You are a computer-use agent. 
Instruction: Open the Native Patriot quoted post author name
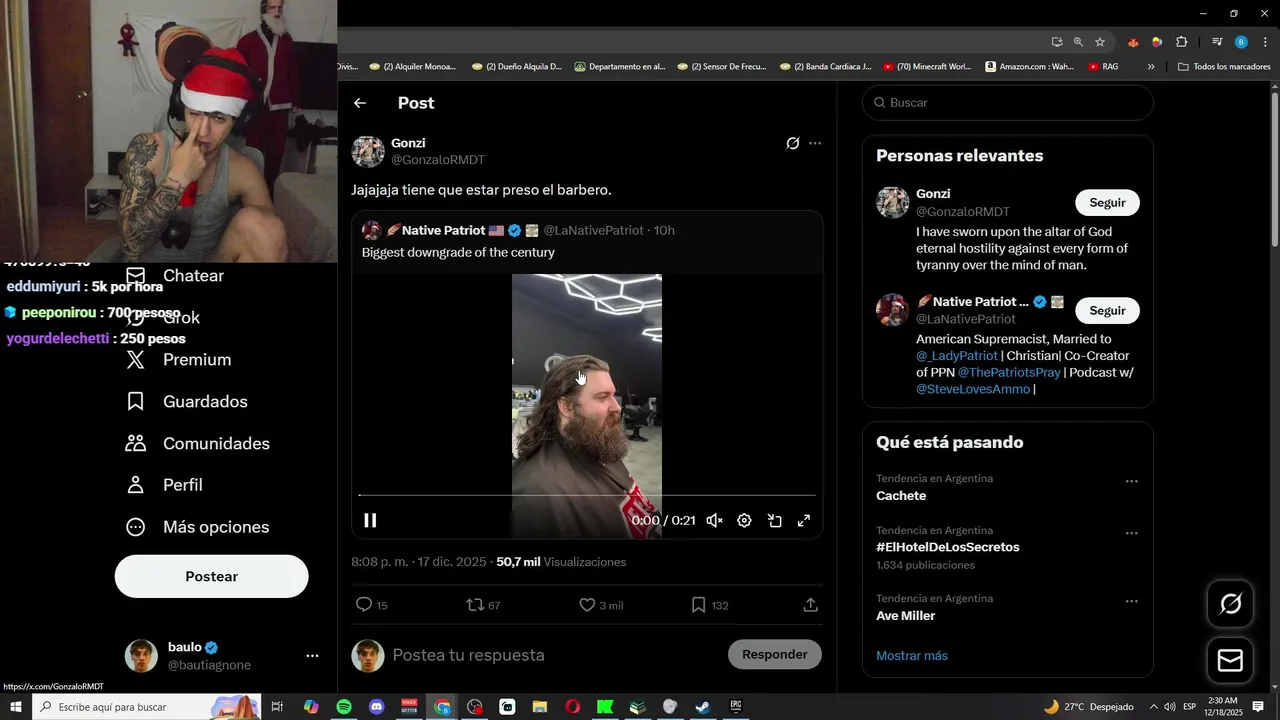pos(444,230)
